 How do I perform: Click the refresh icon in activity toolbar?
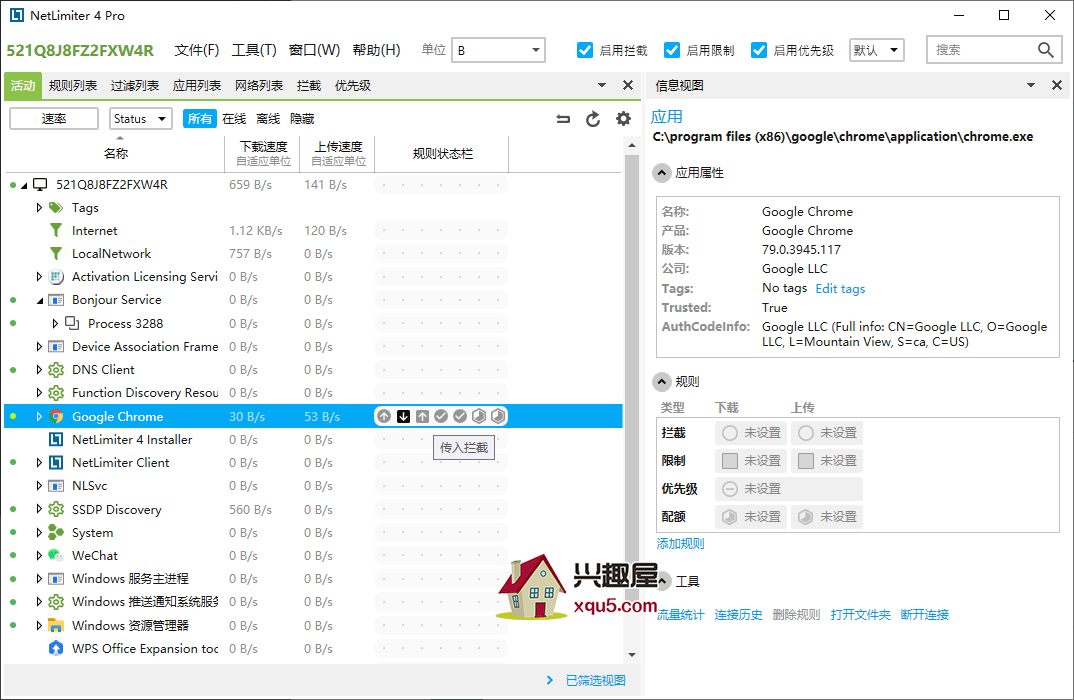[x=593, y=119]
